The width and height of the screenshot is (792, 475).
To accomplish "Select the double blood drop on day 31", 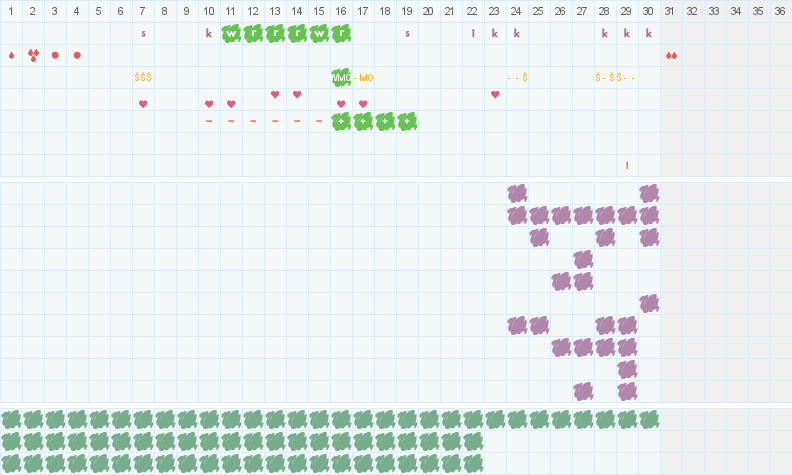I will click(x=671, y=55).
